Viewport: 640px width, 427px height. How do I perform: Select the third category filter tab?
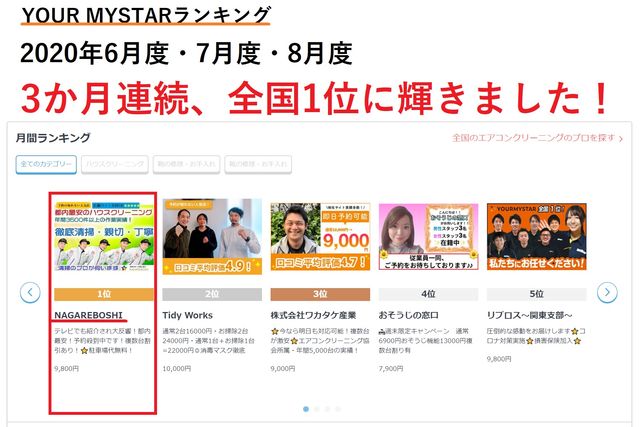click(187, 165)
